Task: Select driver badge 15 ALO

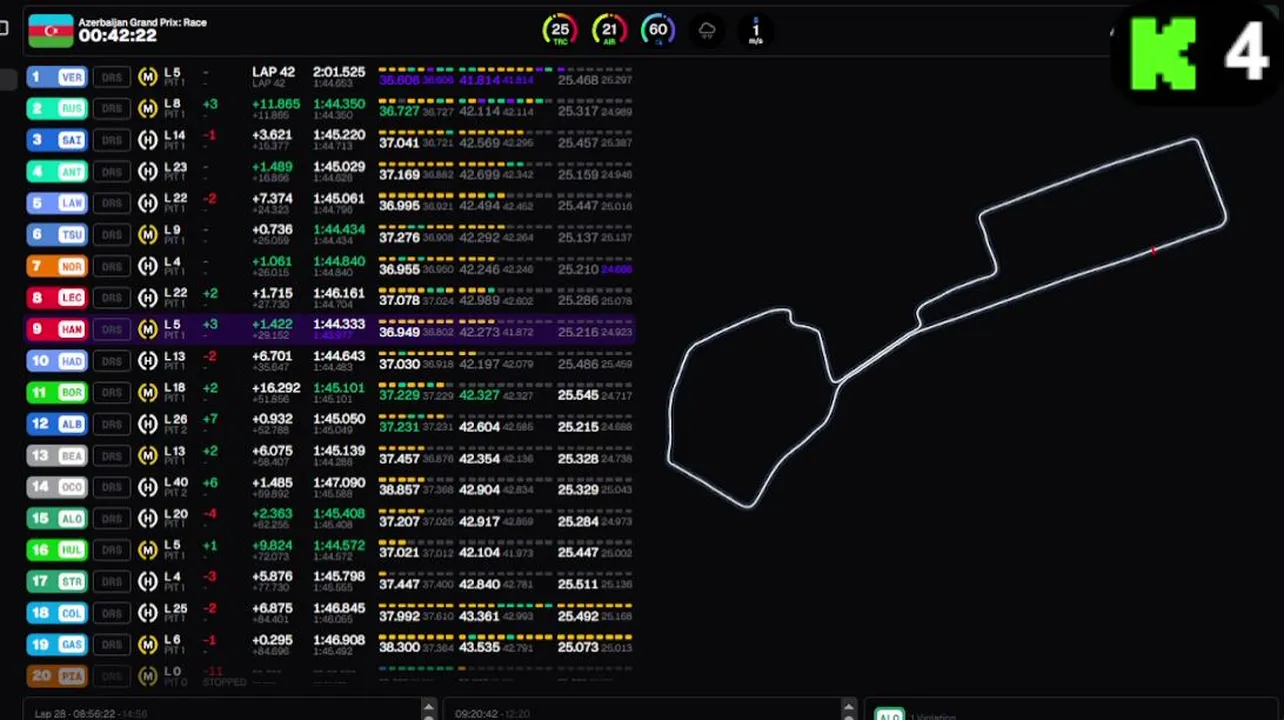Action: (x=57, y=518)
